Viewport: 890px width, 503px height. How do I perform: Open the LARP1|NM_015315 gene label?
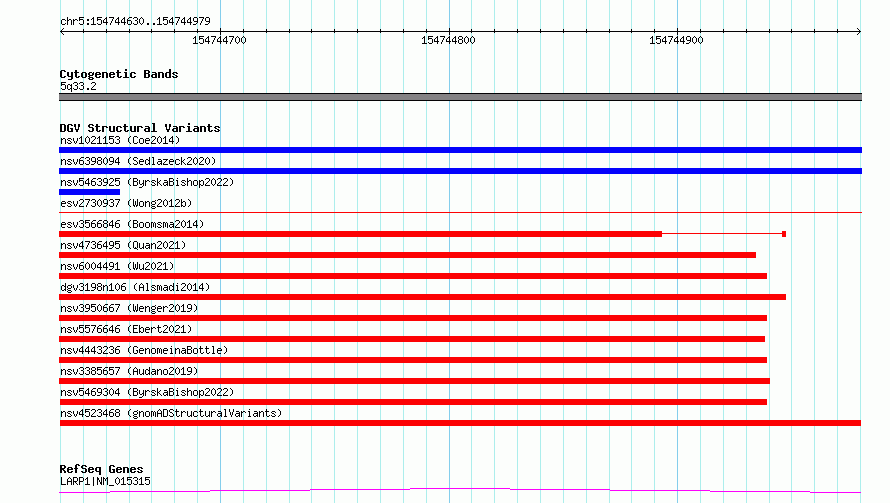point(105,481)
